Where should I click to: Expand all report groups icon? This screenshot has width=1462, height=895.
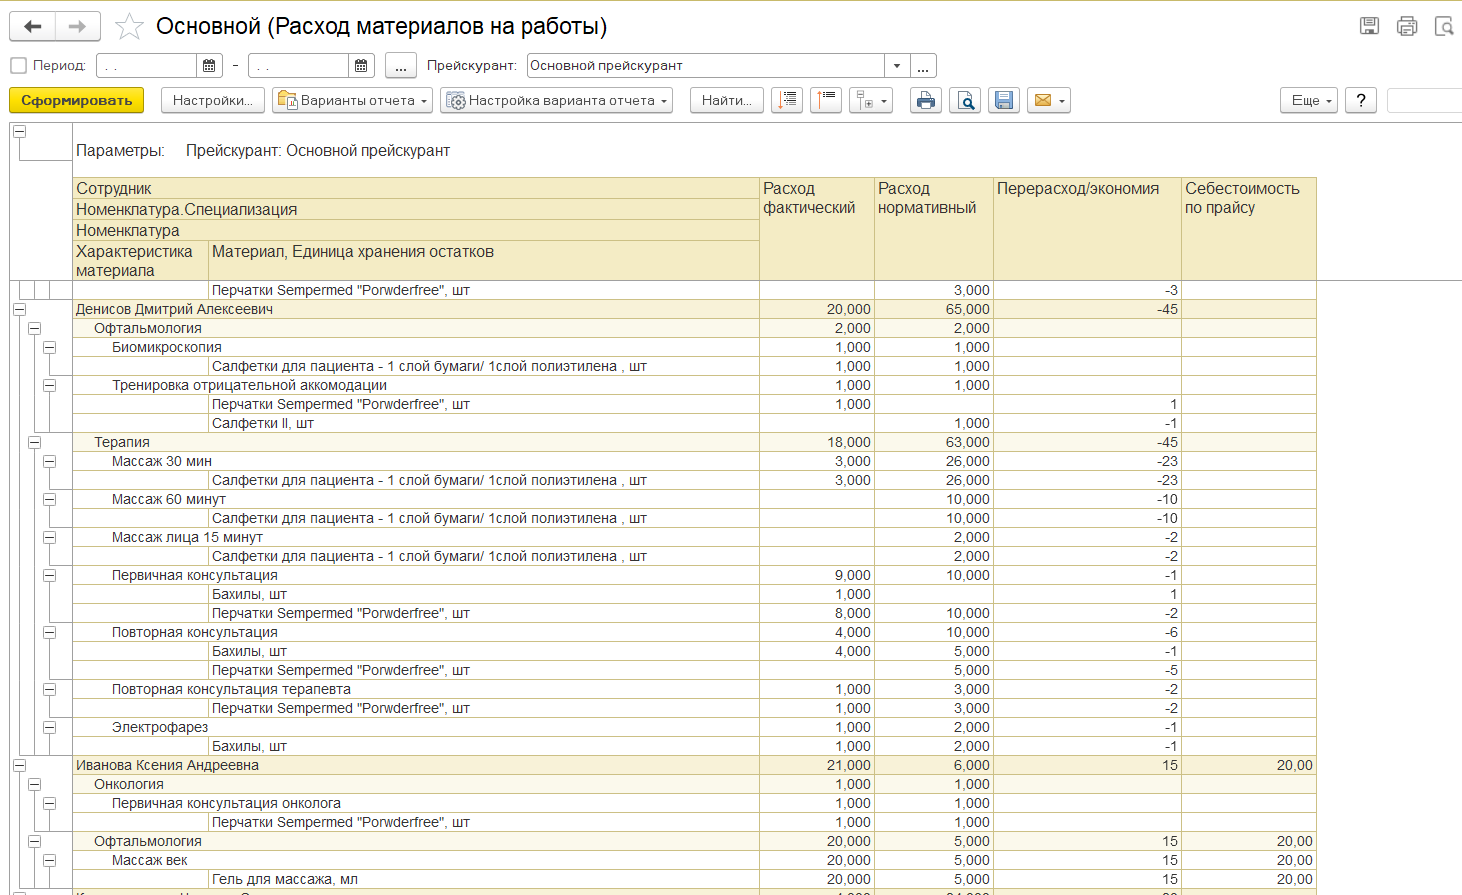[787, 100]
